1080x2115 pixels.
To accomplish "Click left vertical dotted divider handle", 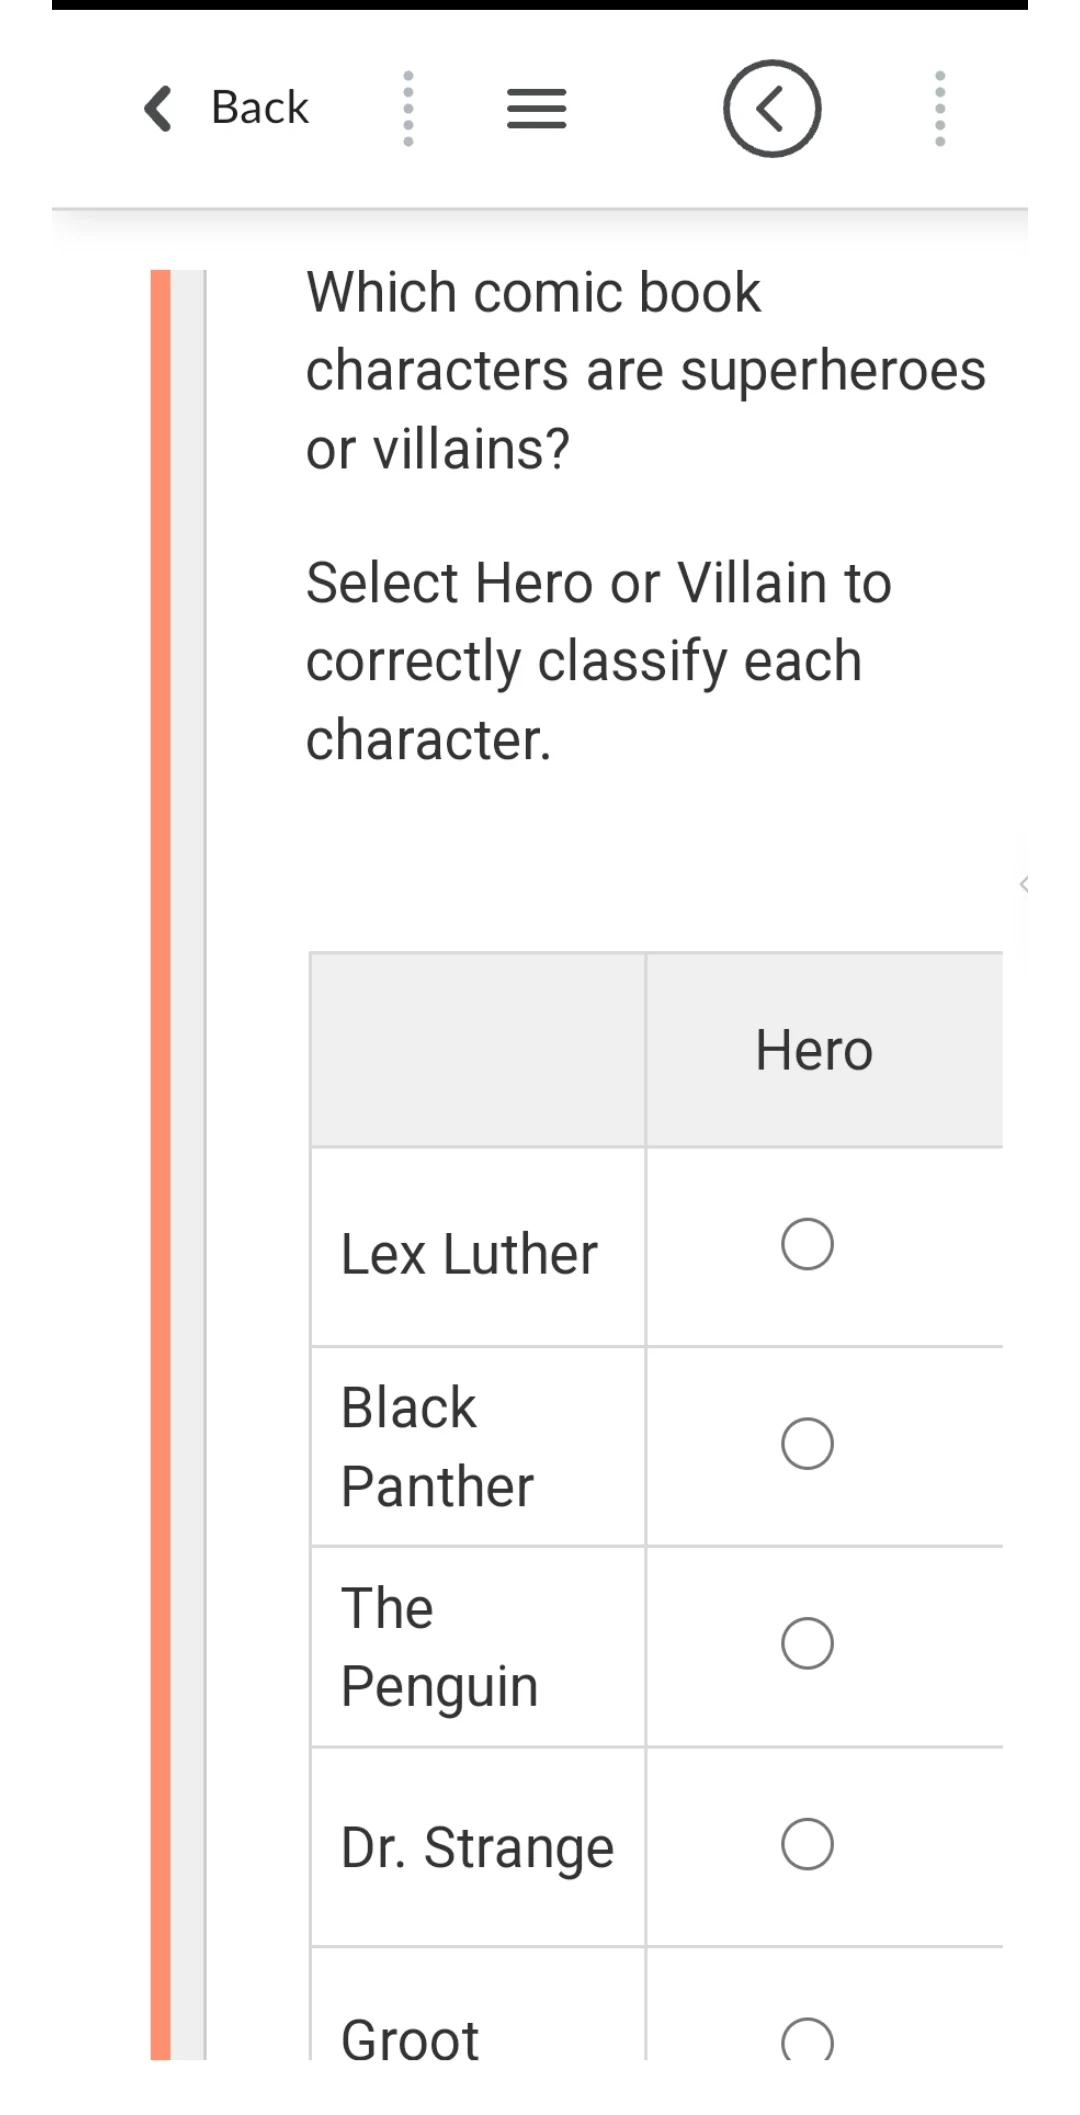I will (408, 108).
